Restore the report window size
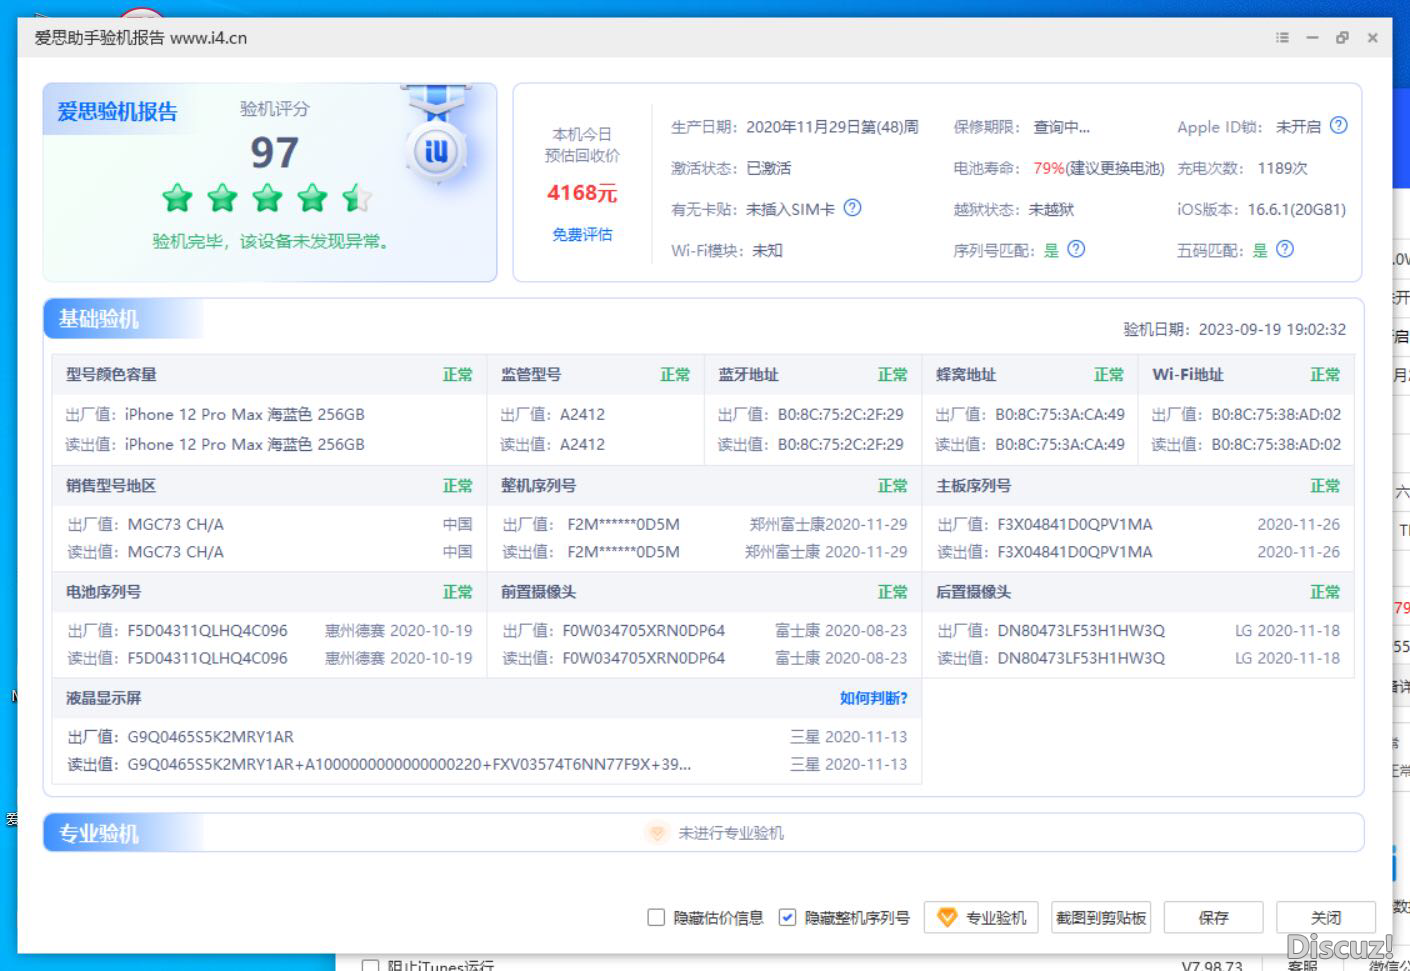Viewport: 1410px width, 971px height. coord(1342,38)
